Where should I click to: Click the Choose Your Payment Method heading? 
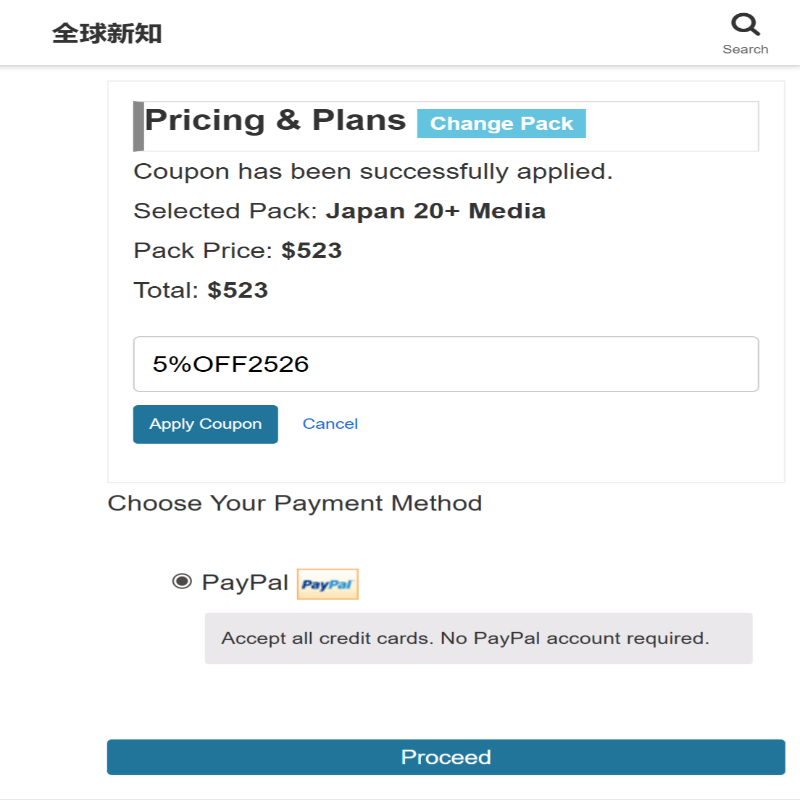pyautogui.click(x=295, y=503)
